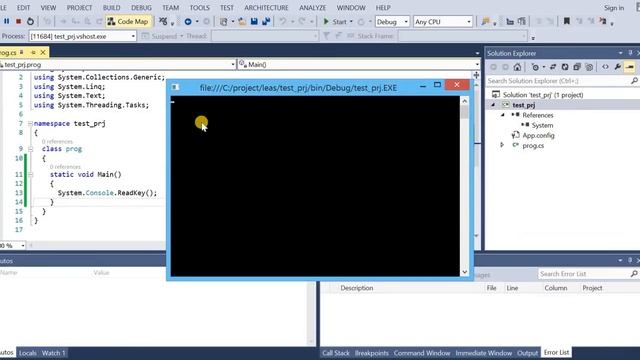Toggle Preview Selected Items icon
640x360 pixels.
pos(630,67)
